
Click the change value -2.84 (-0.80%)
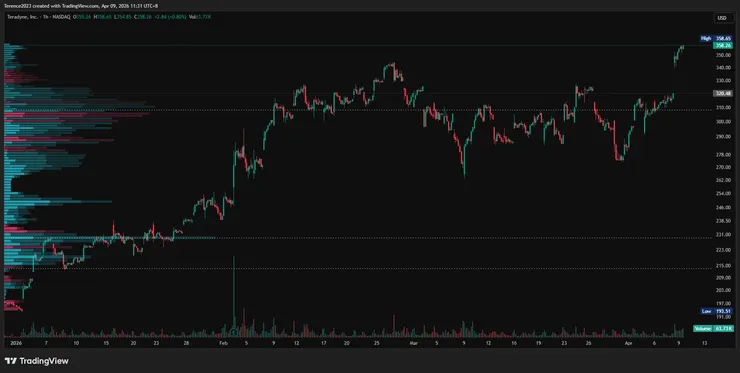[x=170, y=17]
